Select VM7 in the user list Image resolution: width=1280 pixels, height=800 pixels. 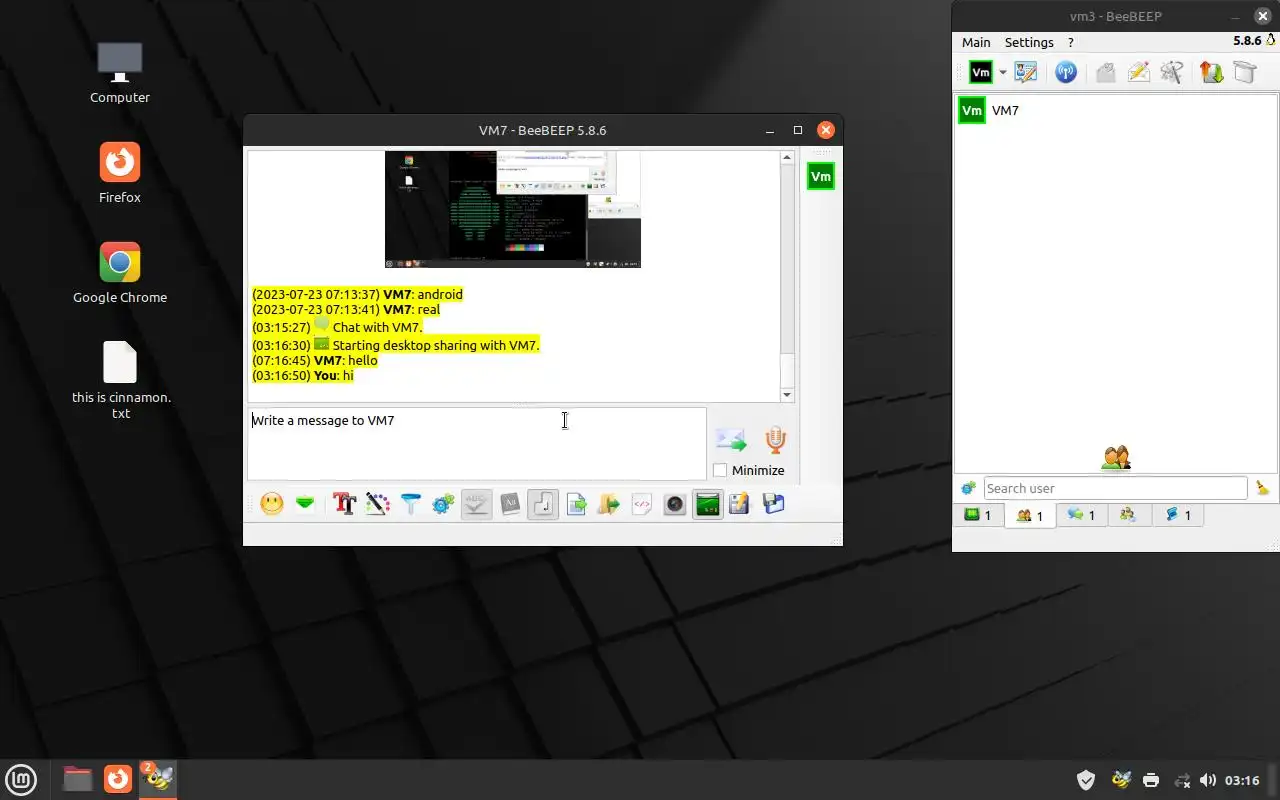click(x=1115, y=111)
